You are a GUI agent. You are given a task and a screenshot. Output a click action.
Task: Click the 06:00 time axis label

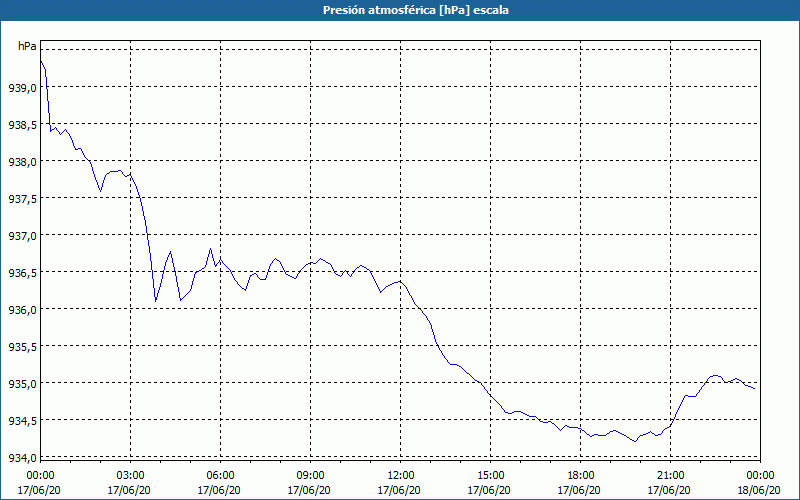click(x=220, y=476)
